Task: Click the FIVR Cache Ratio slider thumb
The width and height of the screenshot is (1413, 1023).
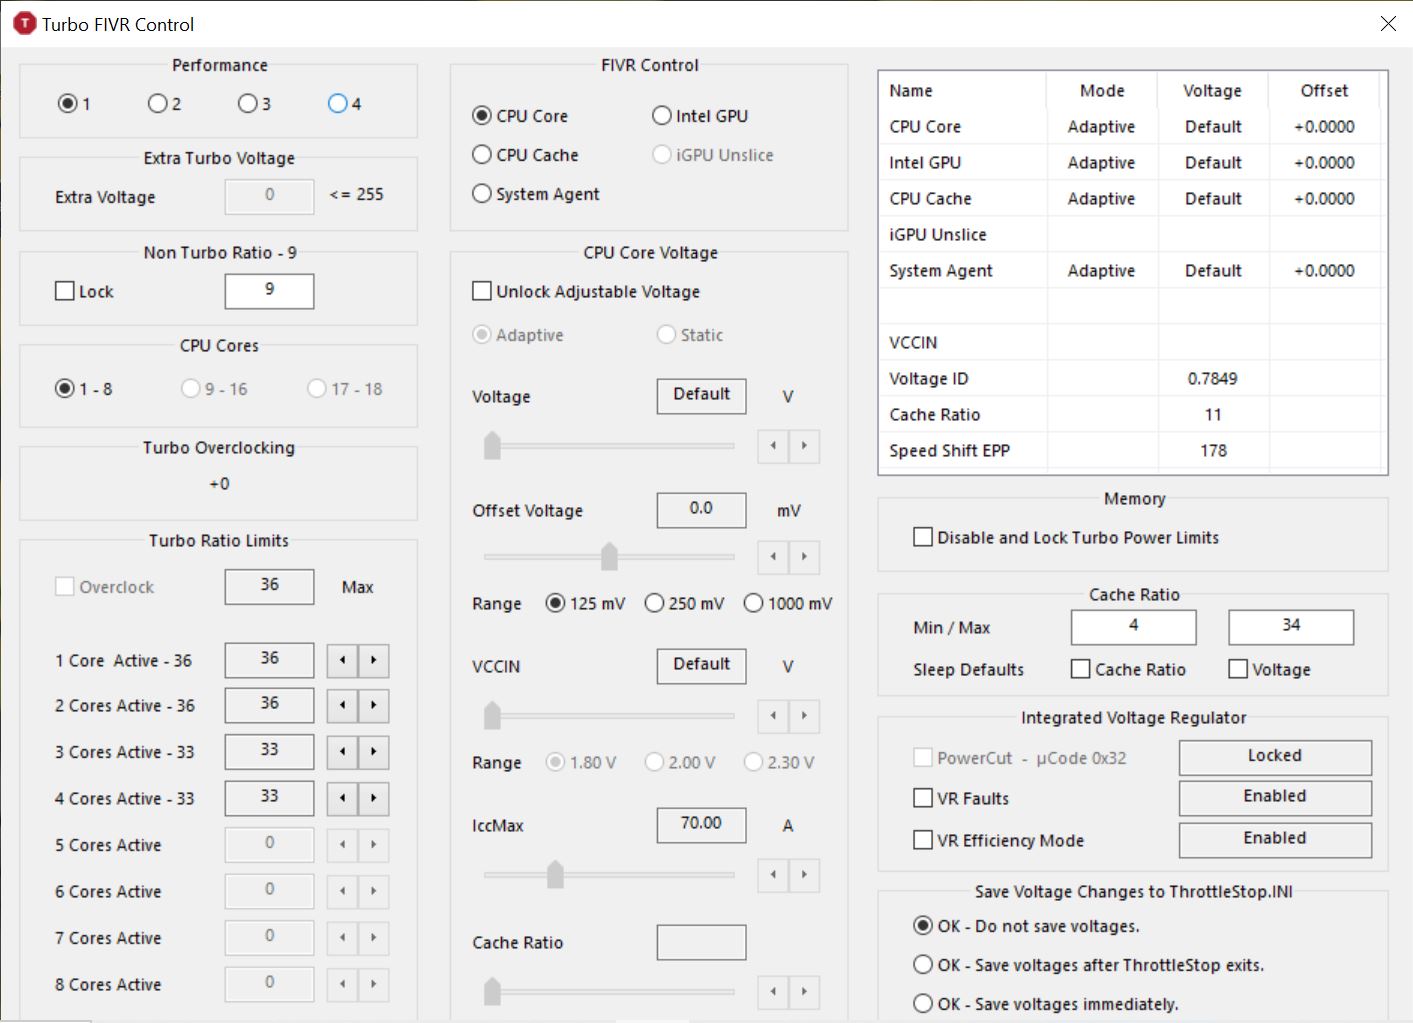Action: pyautogui.click(x=492, y=991)
